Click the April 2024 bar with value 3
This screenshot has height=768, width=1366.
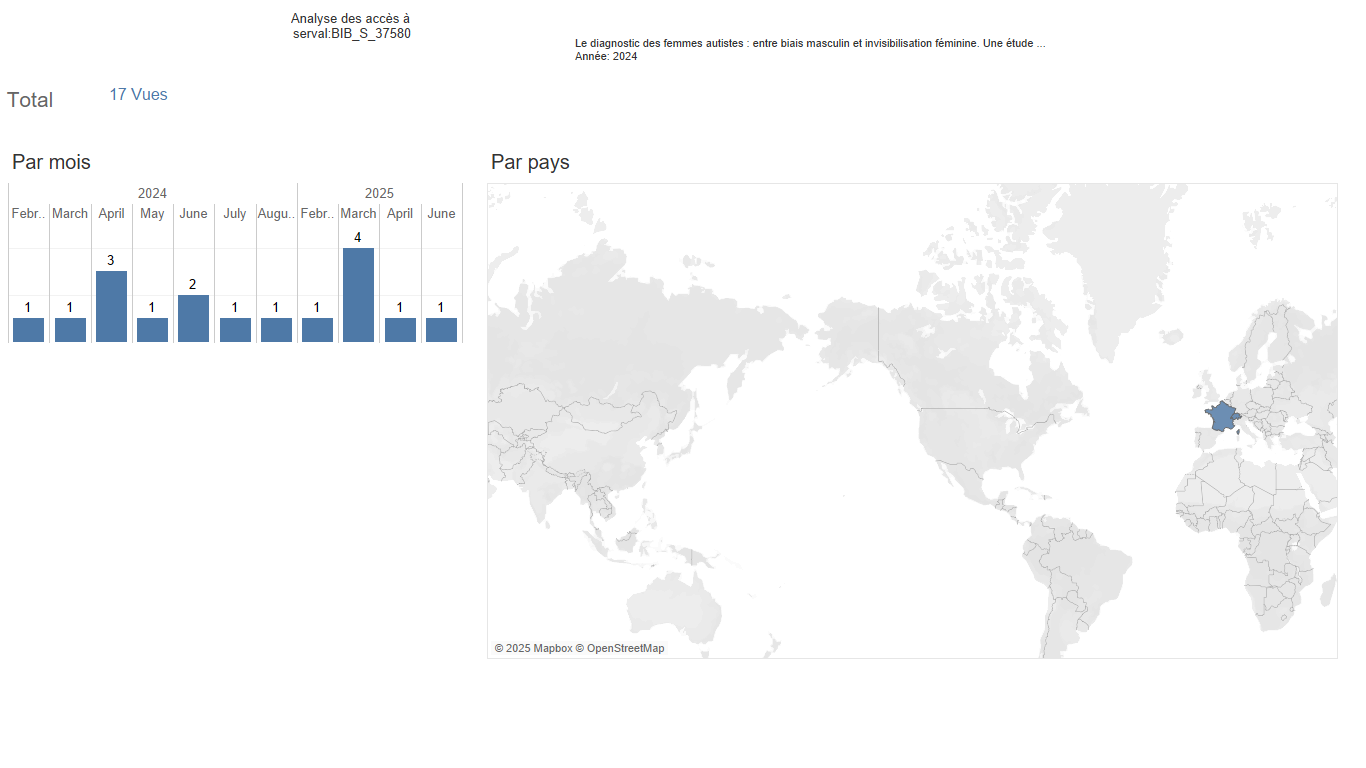(111, 306)
